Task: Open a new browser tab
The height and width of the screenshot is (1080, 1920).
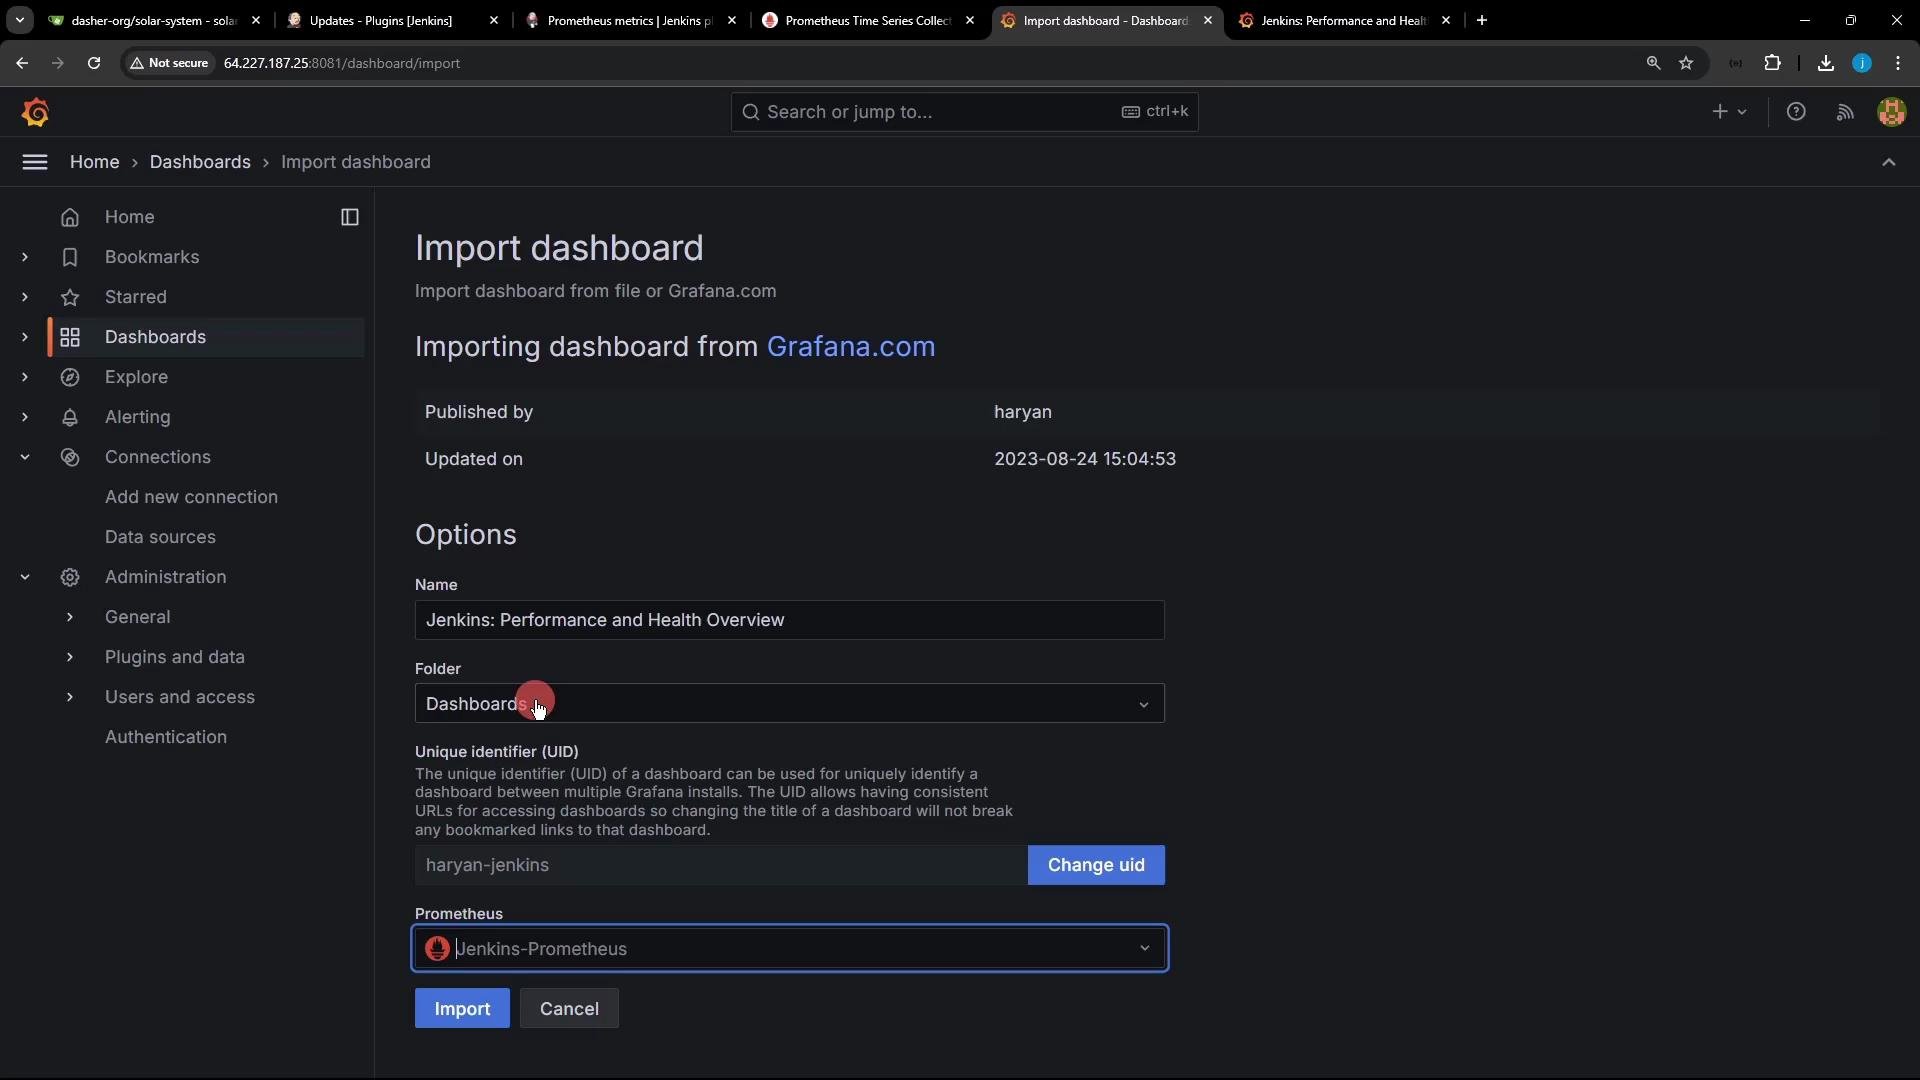Action: [x=1482, y=20]
